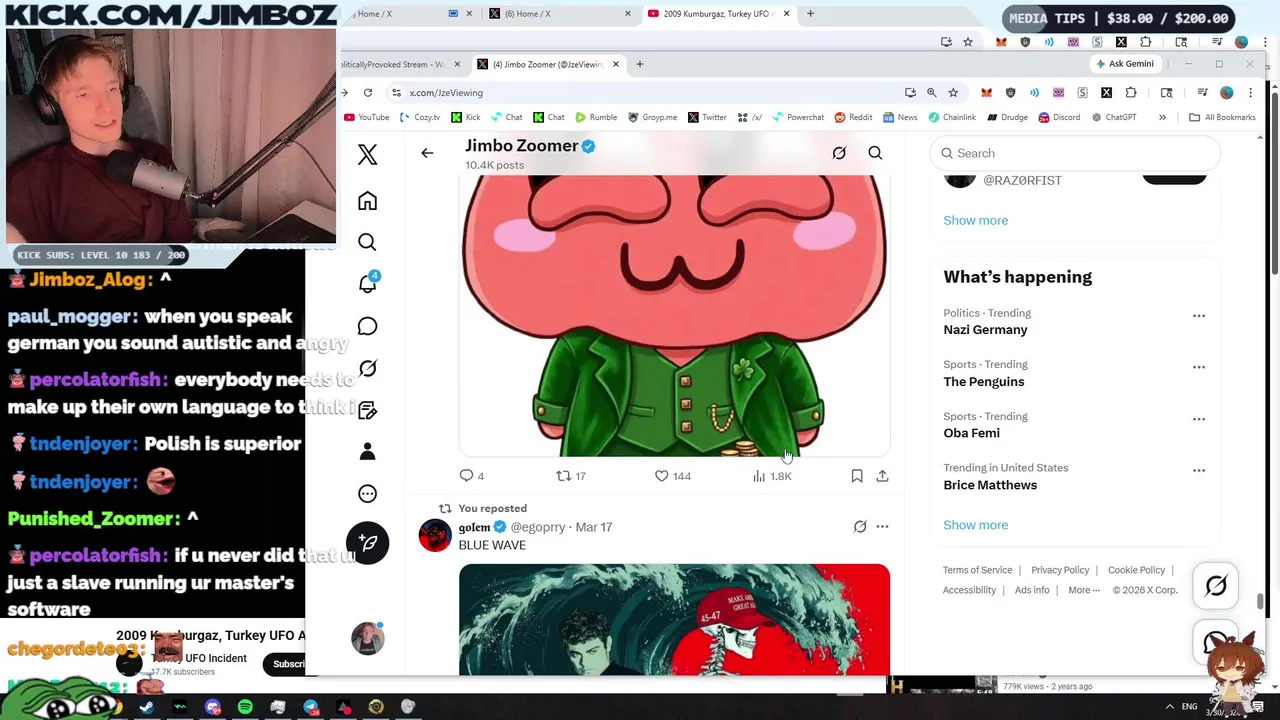Image resolution: width=1280 pixels, height=720 pixels.
Task: Expand the footer More menu
Action: tap(1084, 590)
